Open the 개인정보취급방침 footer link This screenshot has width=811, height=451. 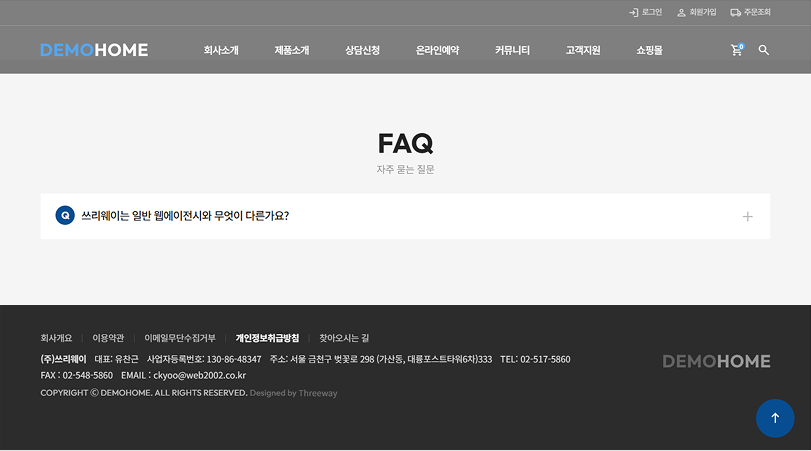coord(267,338)
